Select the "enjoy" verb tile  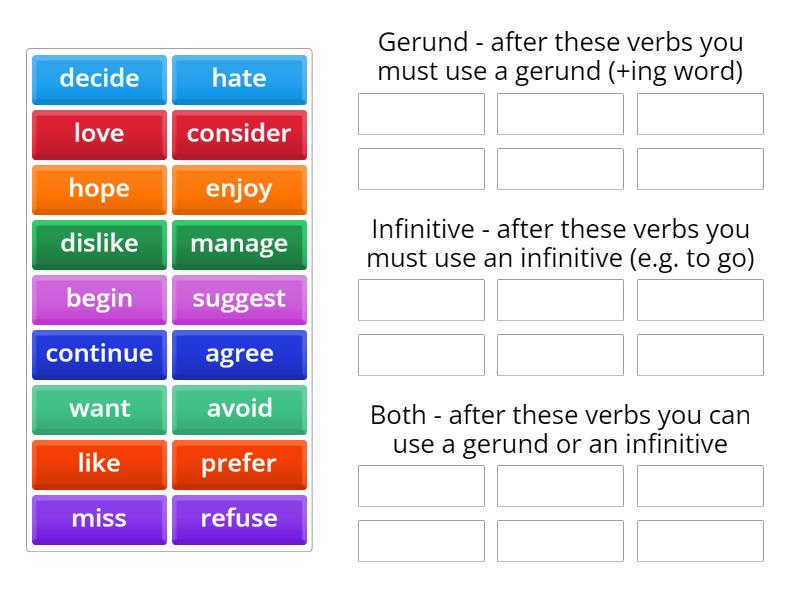click(239, 189)
